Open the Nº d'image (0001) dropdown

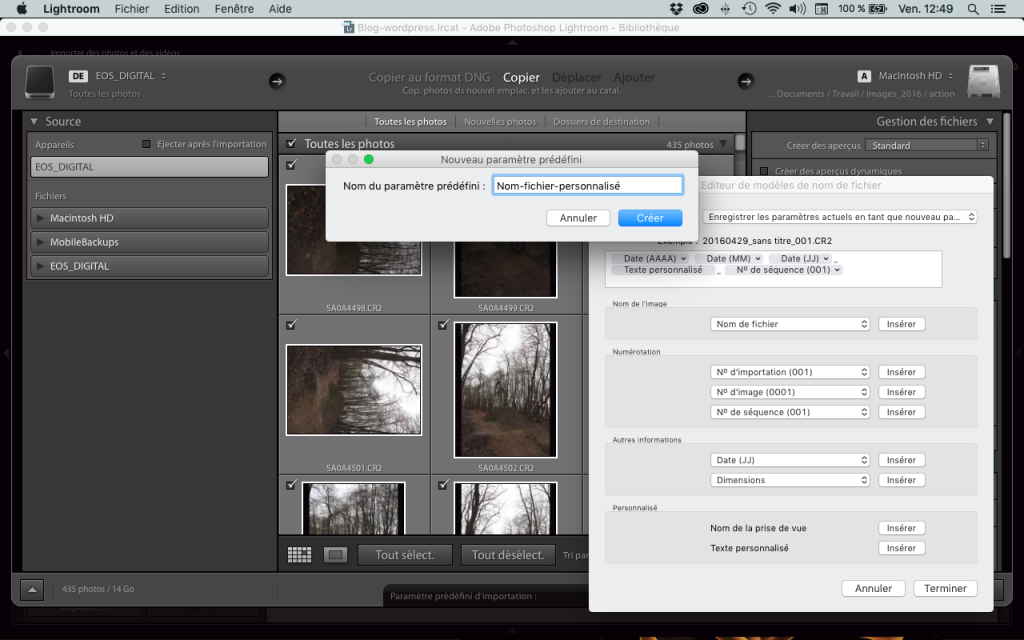(x=790, y=392)
